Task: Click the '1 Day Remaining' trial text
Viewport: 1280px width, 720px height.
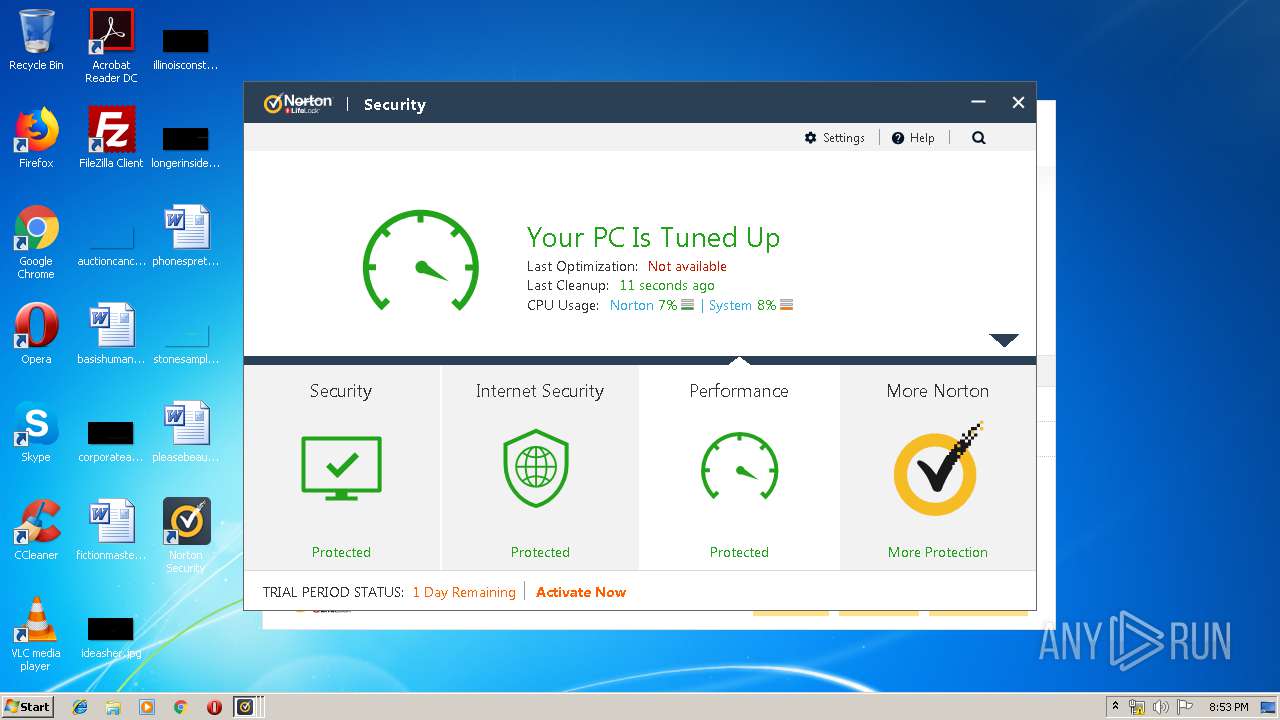Action: click(x=464, y=592)
